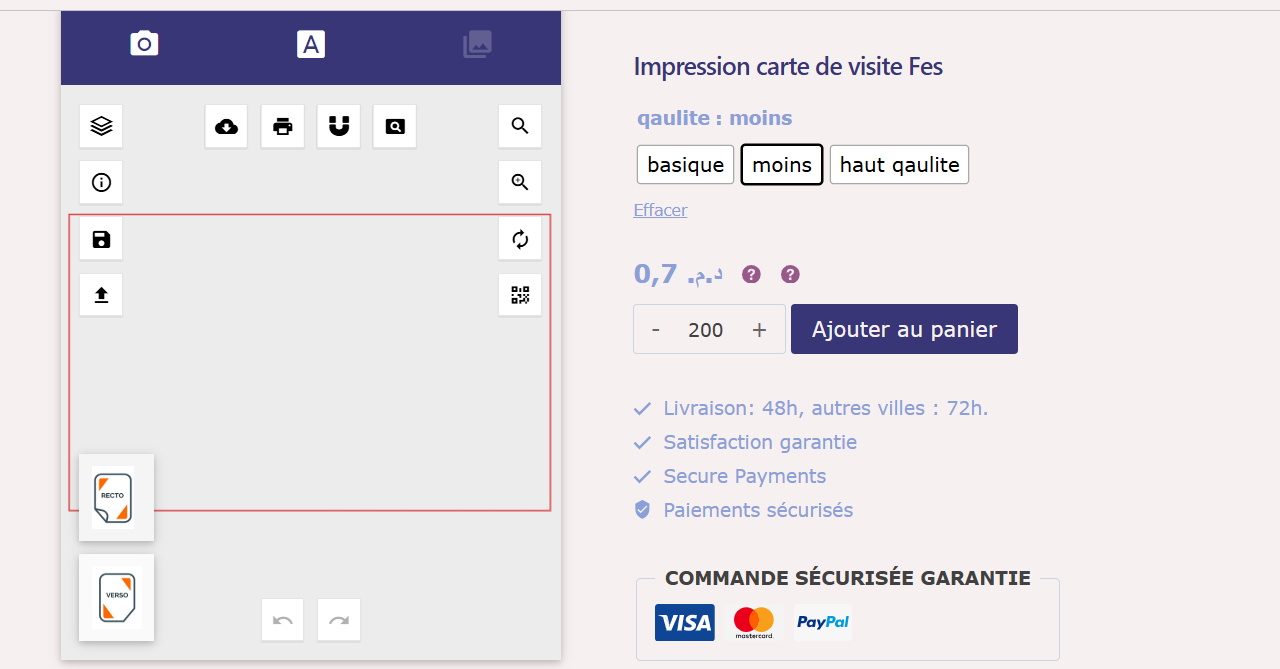Select the RECTO side thumbnail

point(116,497)
